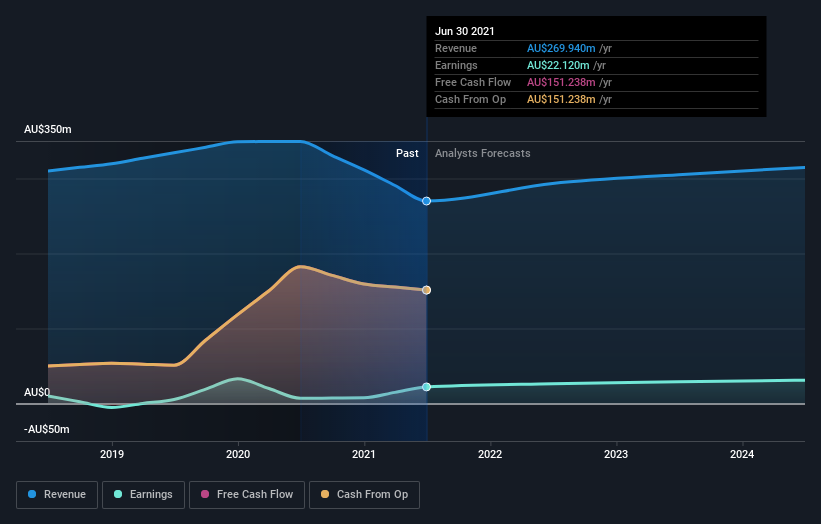Click the -AU$50m y-axis label
This screenshot has width=821, height=524.
tap(47, 429)
